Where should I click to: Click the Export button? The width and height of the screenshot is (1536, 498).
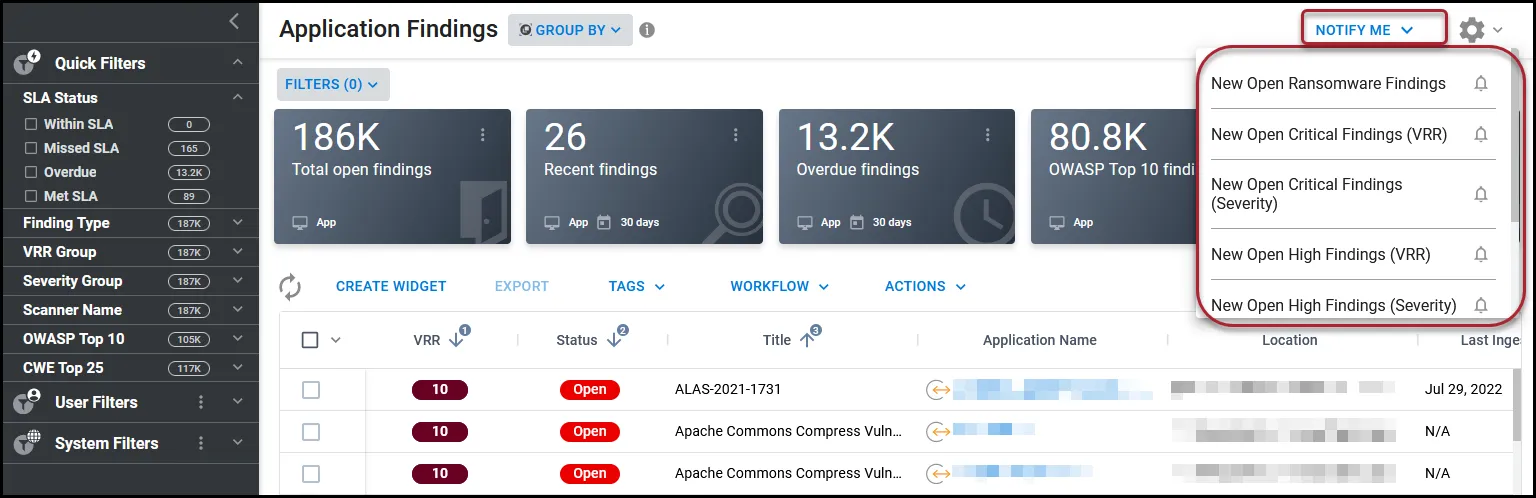[x=522, y=286]
